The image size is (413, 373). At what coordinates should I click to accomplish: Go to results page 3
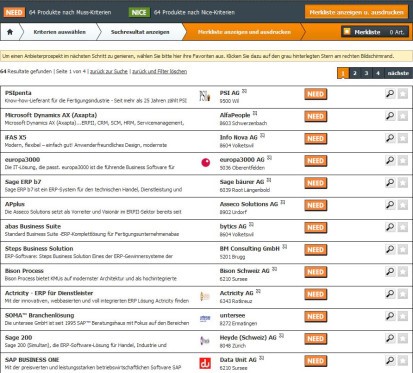point(366,73)
